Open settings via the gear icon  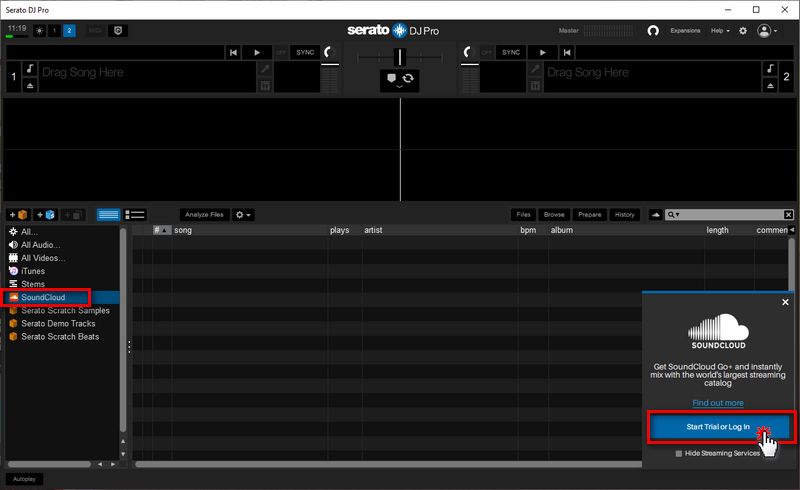coord(743,31)
